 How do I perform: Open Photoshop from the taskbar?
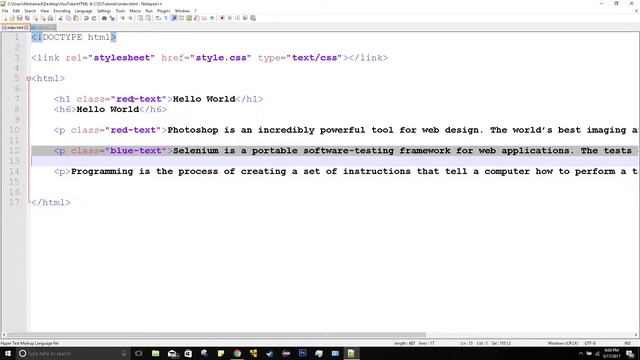[302, 353]
